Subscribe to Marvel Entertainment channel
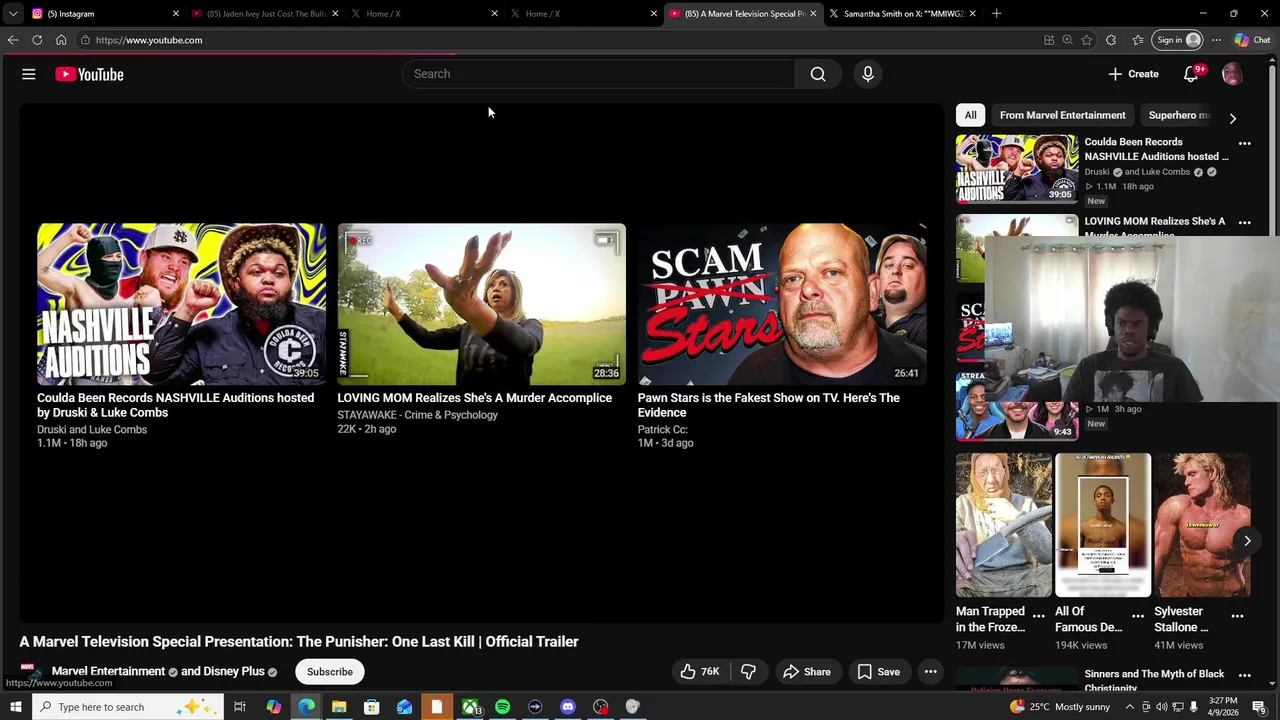Image resolution: width=1280 pixels, height=720 pixels. coord(330,672)
